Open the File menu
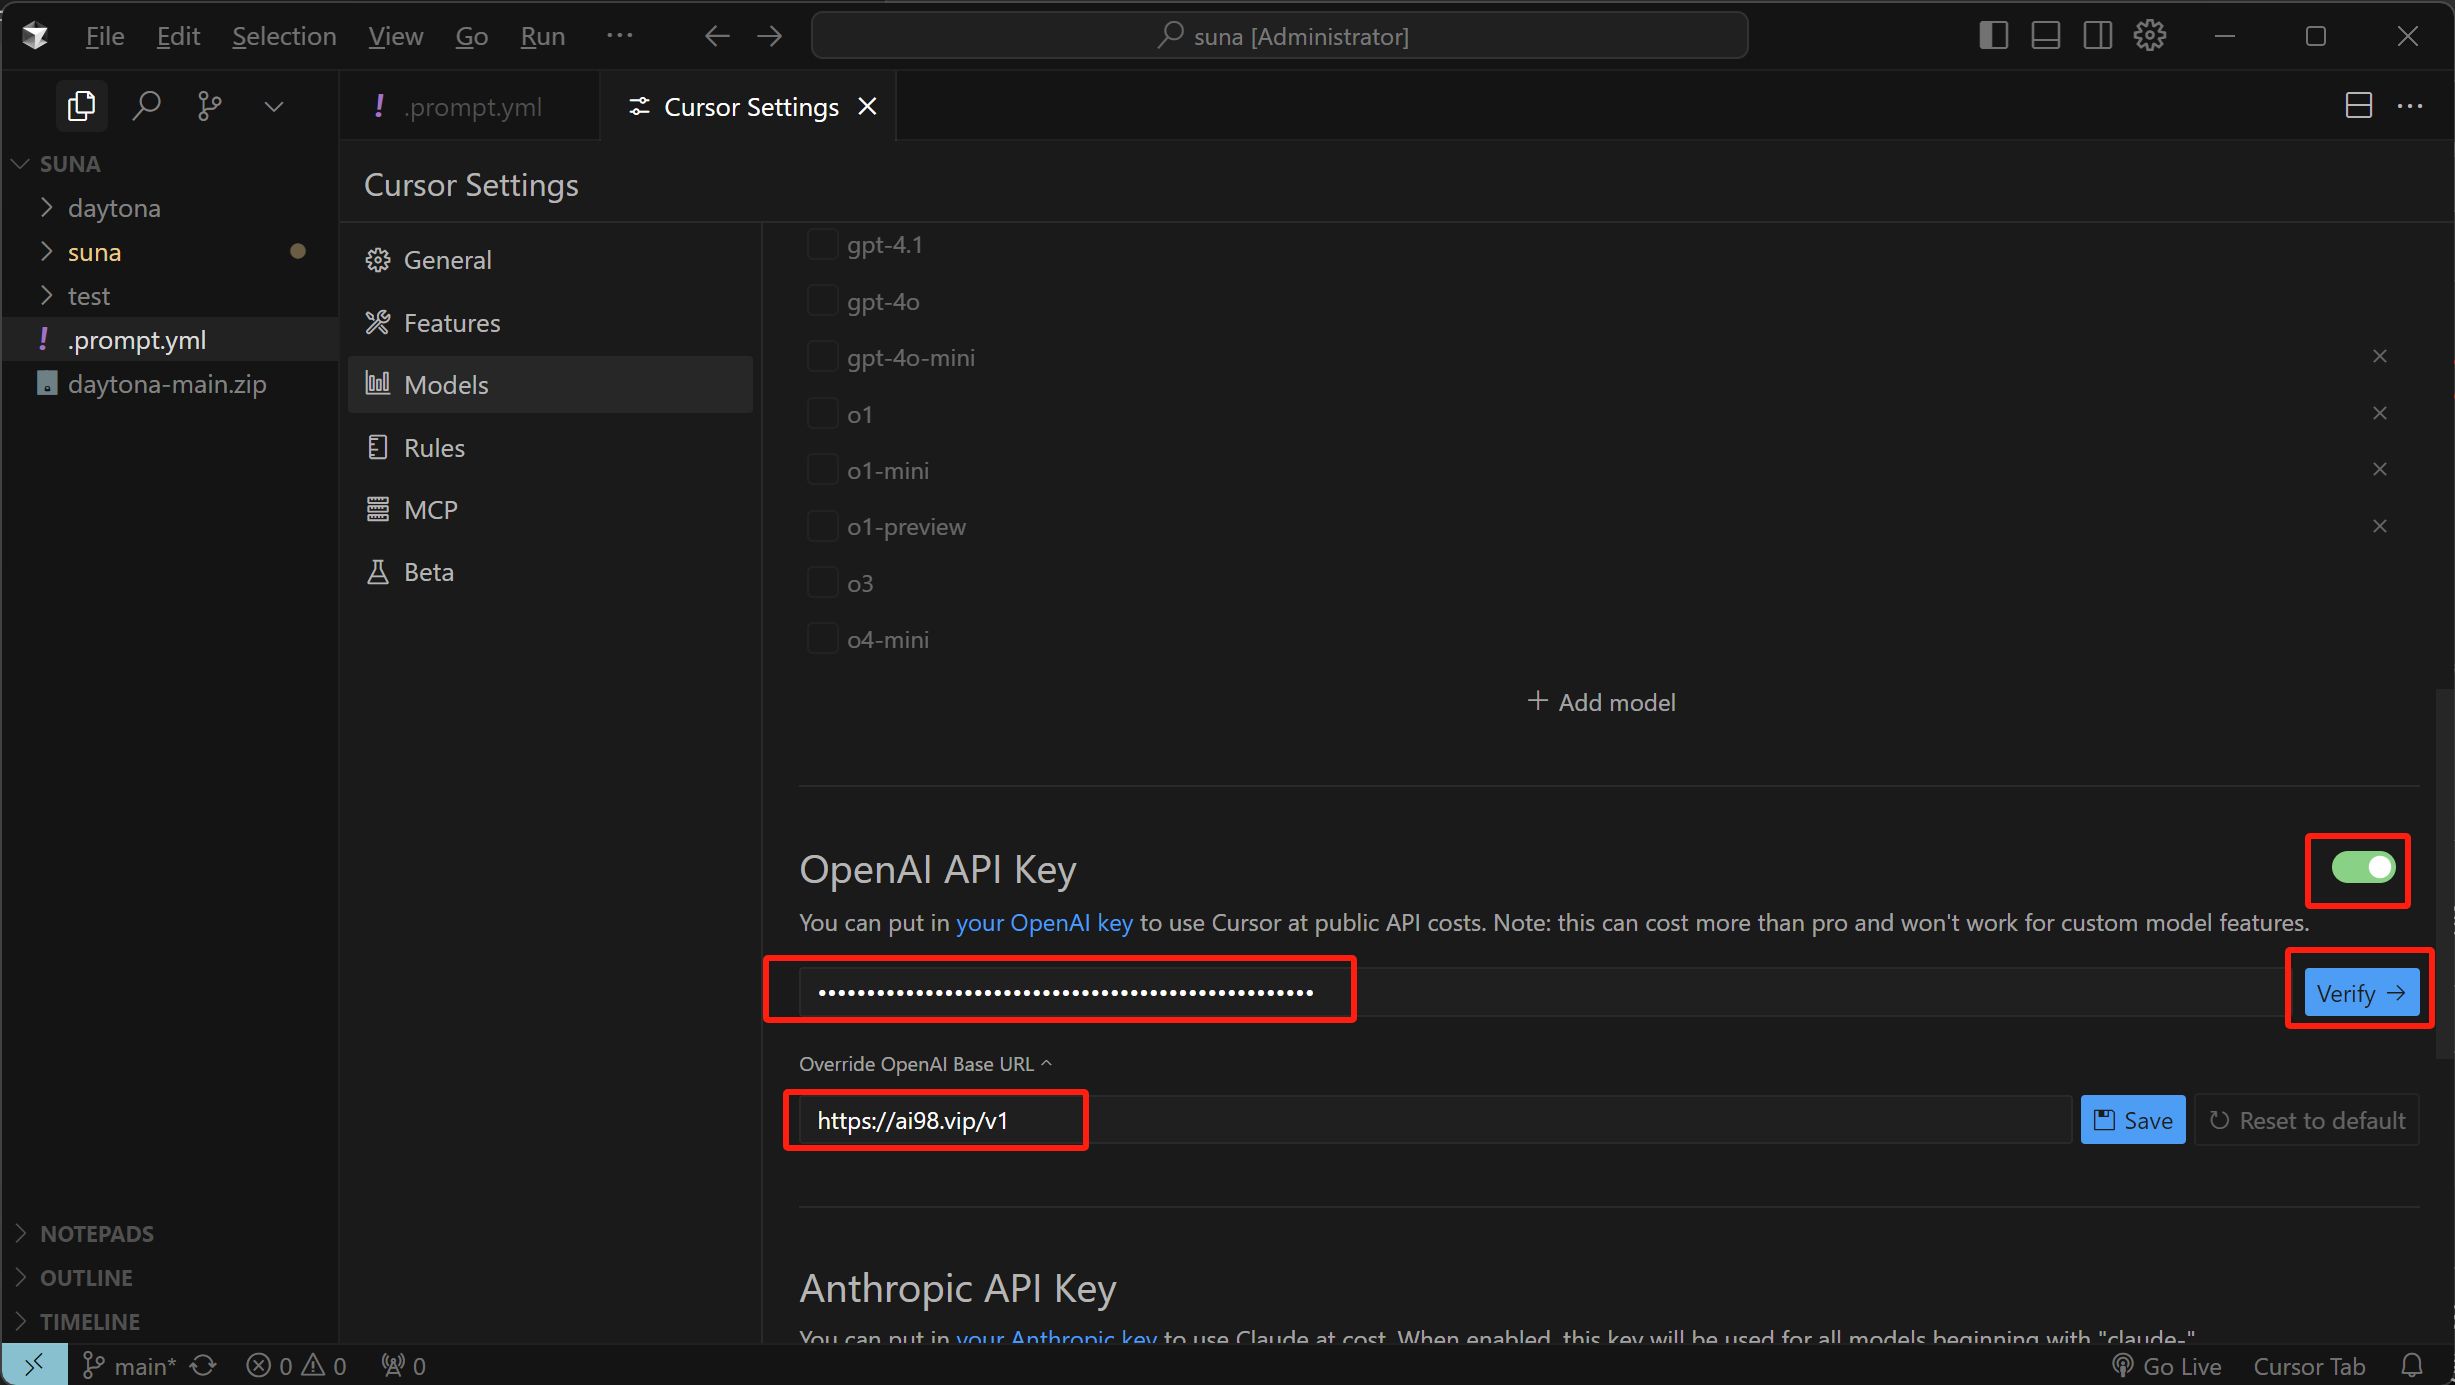Image resolution: width=2455 pixels, height=1385 pixels. (104, 36)
